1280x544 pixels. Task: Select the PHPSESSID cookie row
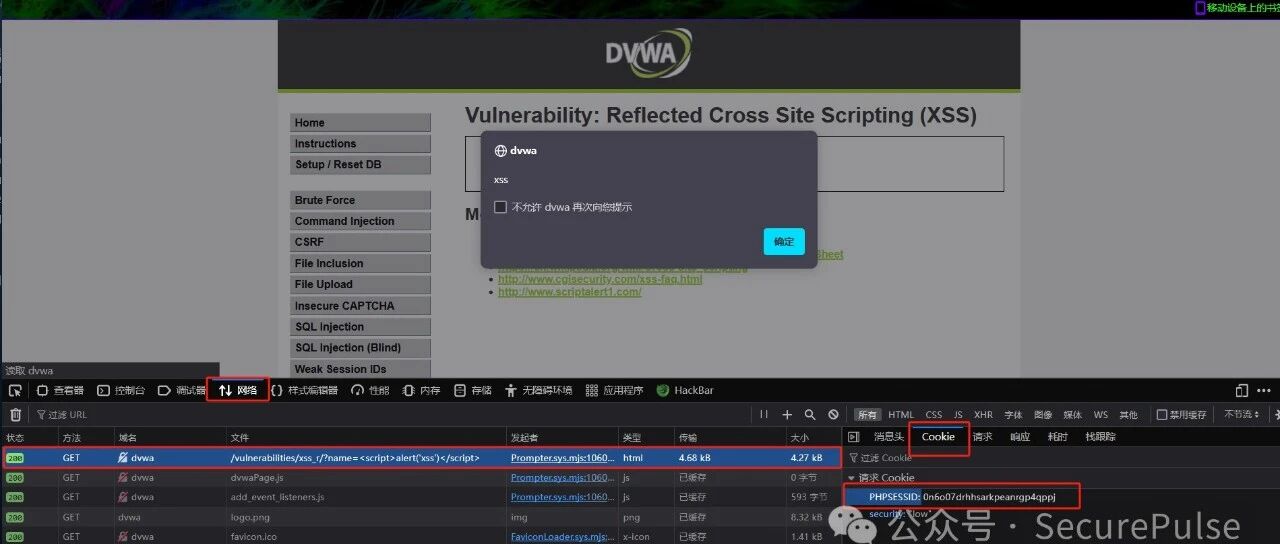click(1062, 496)
